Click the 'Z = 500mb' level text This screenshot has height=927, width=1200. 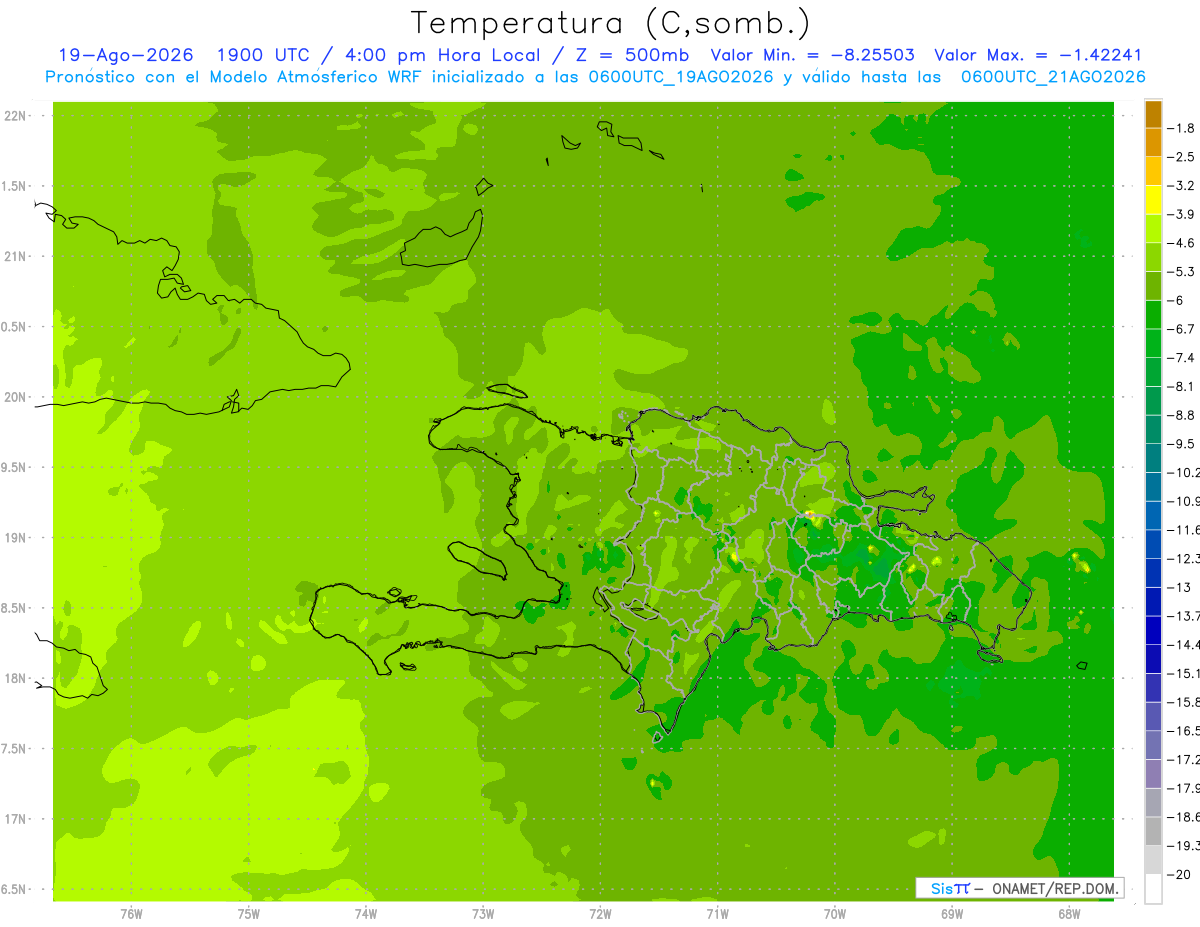[x=631, y=56]
